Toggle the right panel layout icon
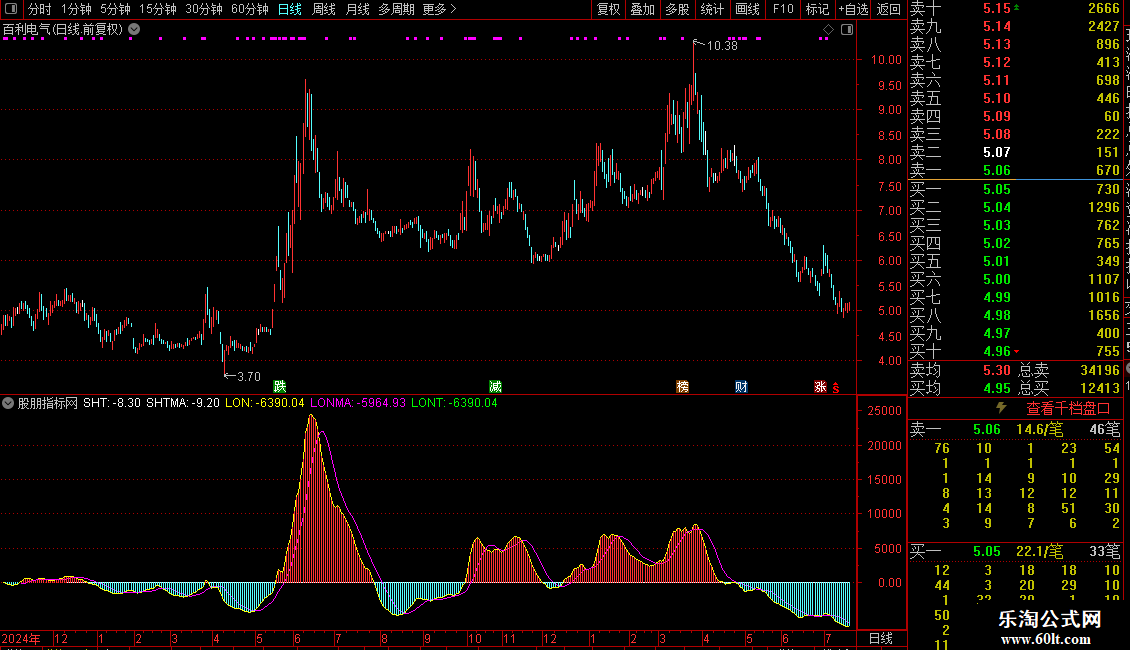 [x=847, y=30]
